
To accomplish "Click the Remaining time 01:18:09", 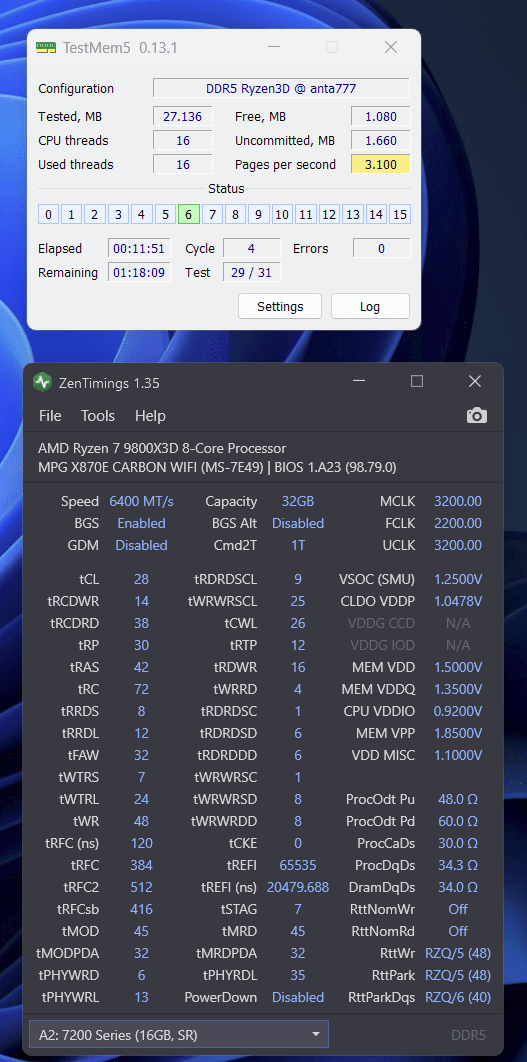I will (x=139, y=272).
